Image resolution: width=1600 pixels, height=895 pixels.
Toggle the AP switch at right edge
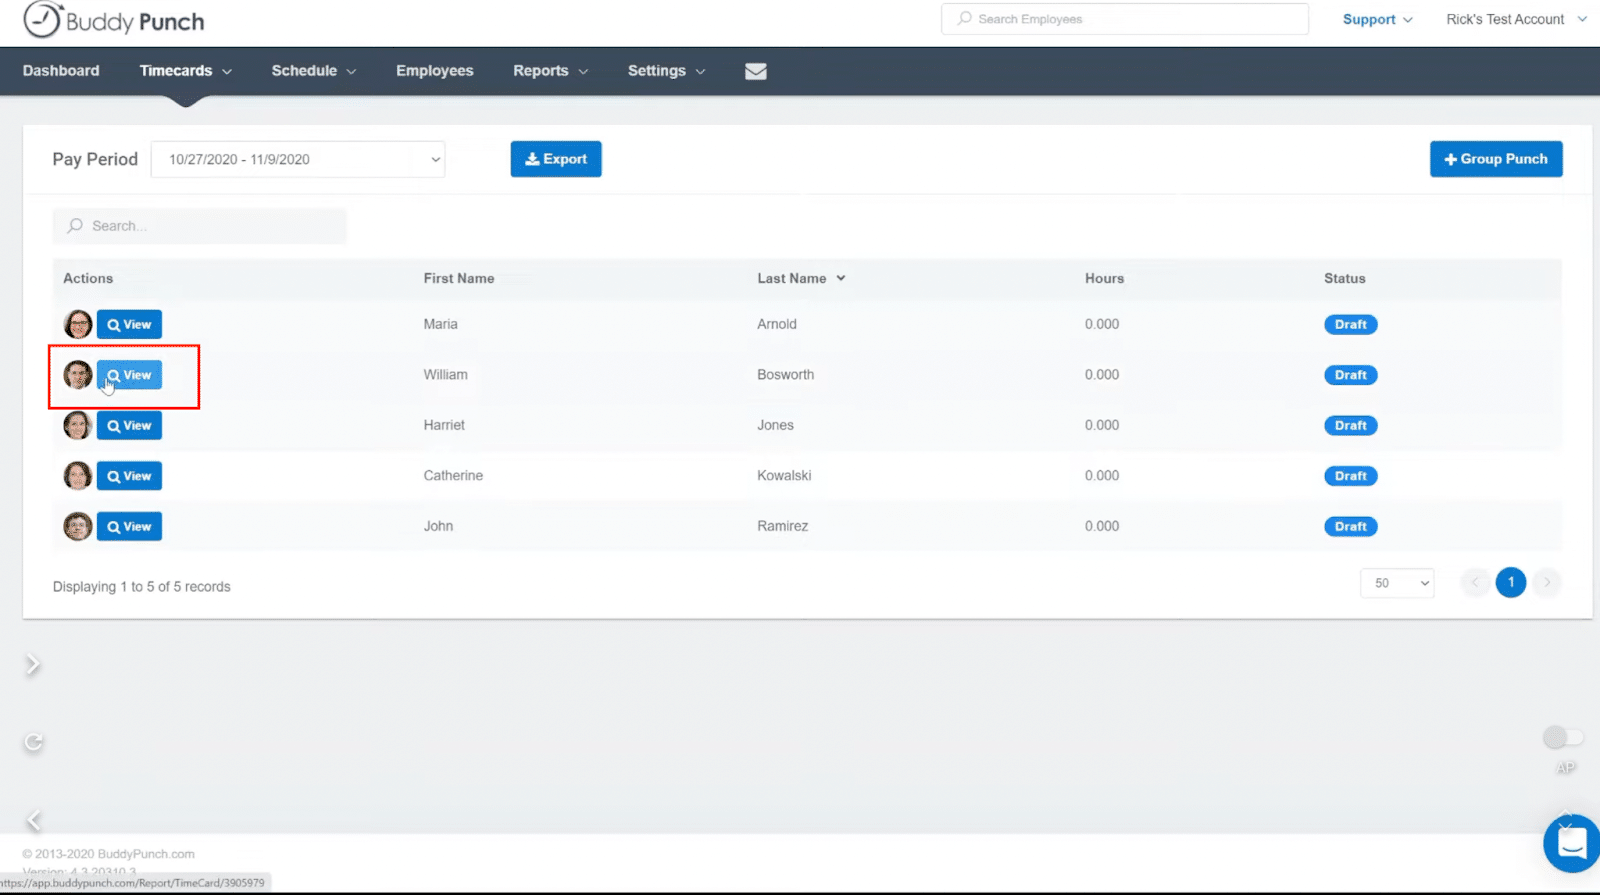1563,738
